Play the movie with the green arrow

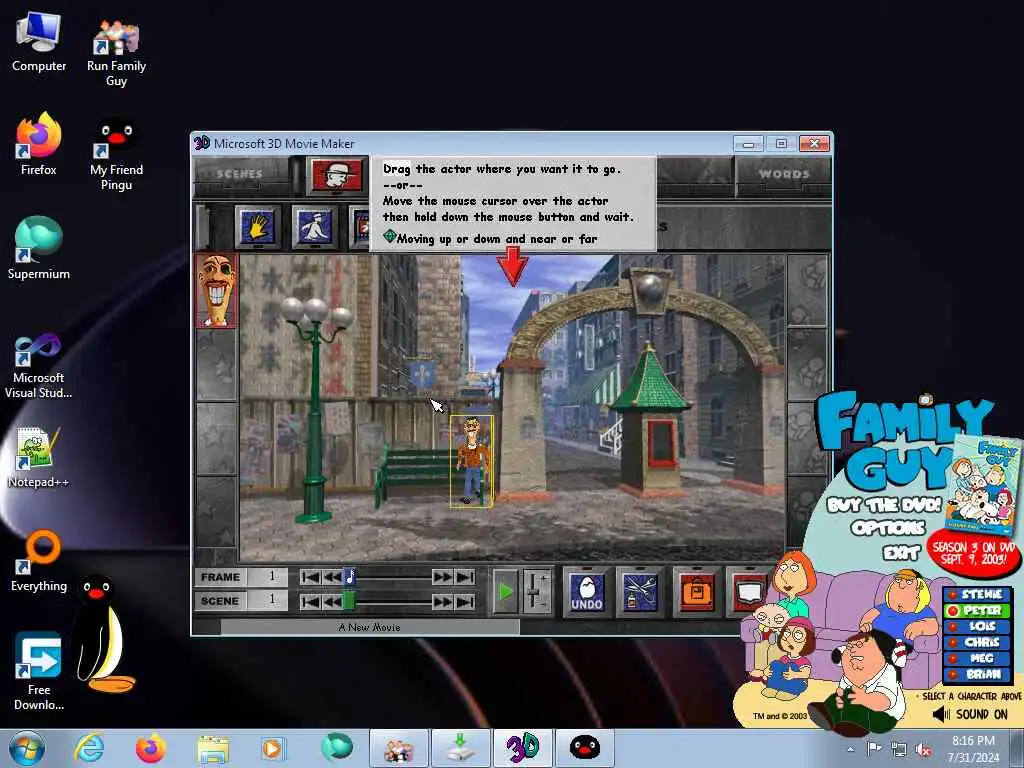[x=505, y=592]
